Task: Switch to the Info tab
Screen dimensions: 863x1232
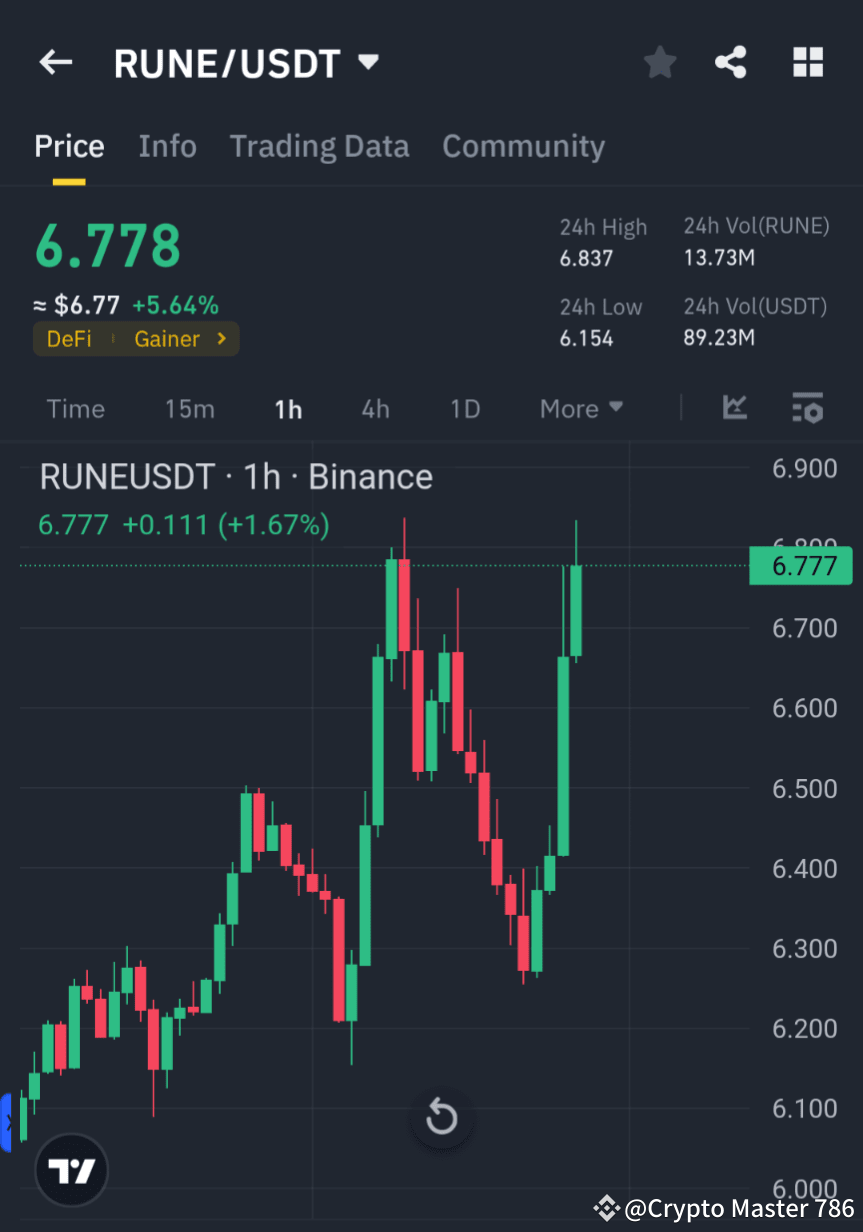Action: click(x=167, y=146)
